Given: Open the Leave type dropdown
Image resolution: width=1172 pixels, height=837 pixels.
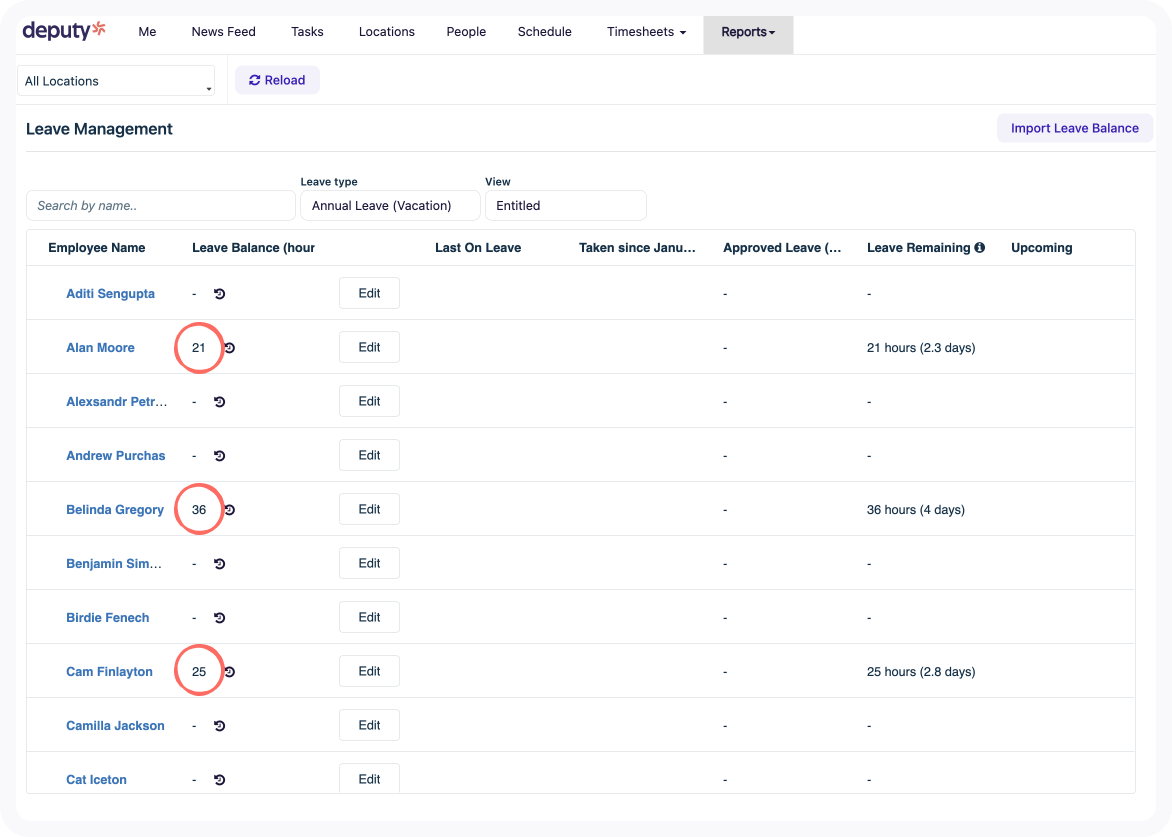Looking at the screenshot, I should point(390,206).
